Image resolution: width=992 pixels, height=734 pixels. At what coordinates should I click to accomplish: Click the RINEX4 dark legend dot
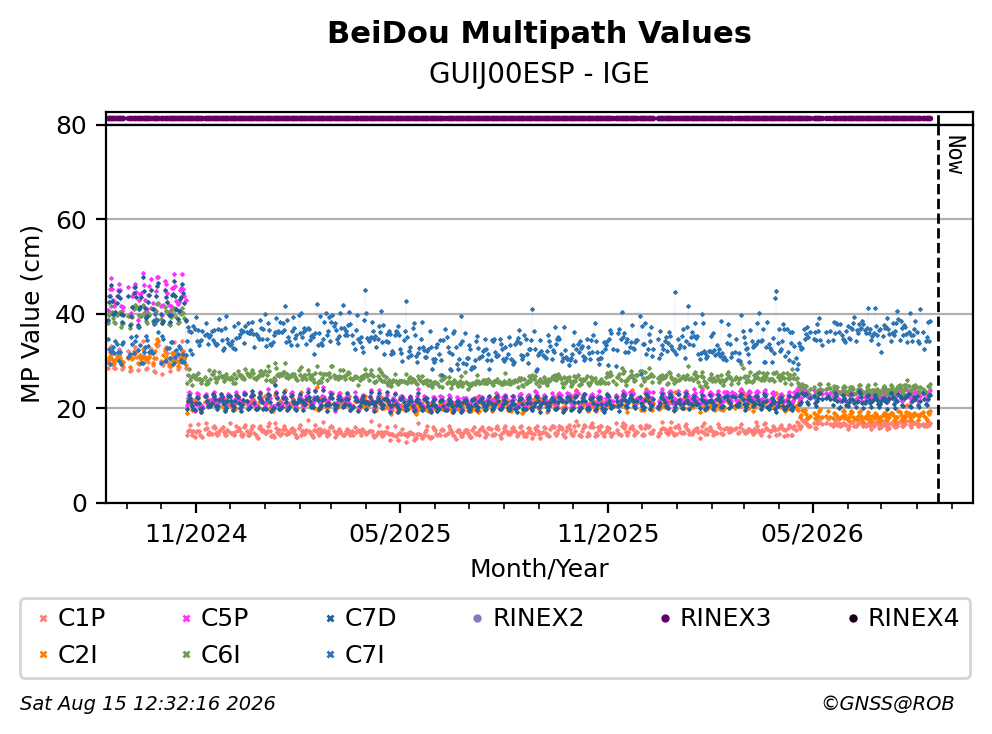click(x=853, y=618)
